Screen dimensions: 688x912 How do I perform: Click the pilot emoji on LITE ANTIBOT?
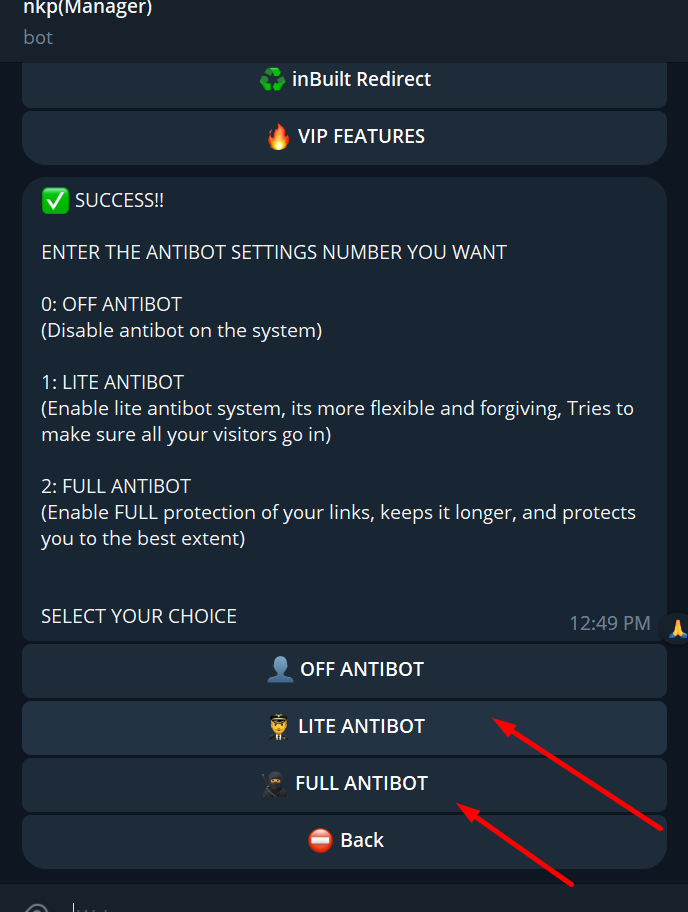[x=279, y=726]
